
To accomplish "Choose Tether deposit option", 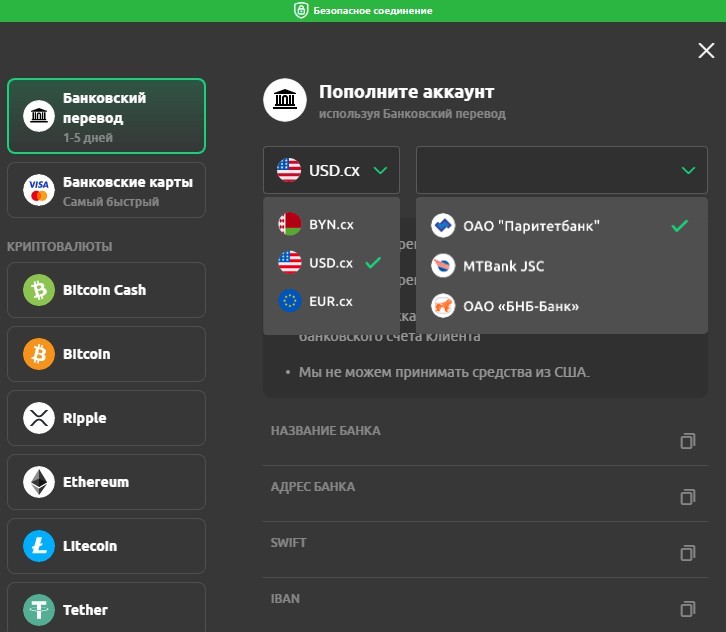I will (106, 607).
